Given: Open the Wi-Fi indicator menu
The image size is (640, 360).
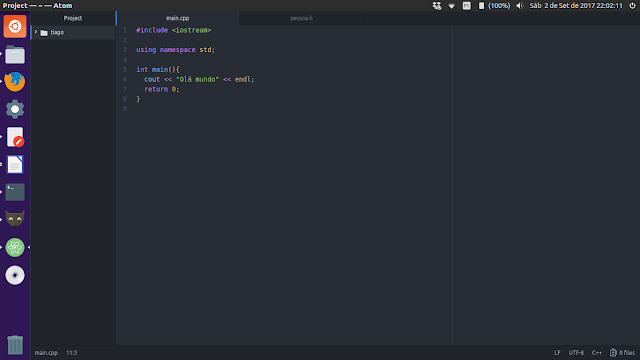Looking at the screenshot, I should (x=452, y=6).
